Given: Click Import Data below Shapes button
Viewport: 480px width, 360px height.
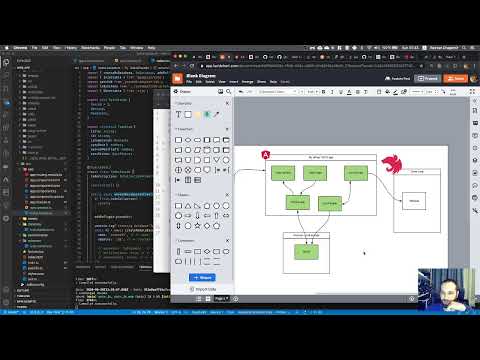Looking at the screenshot, I should coord(203,289).
